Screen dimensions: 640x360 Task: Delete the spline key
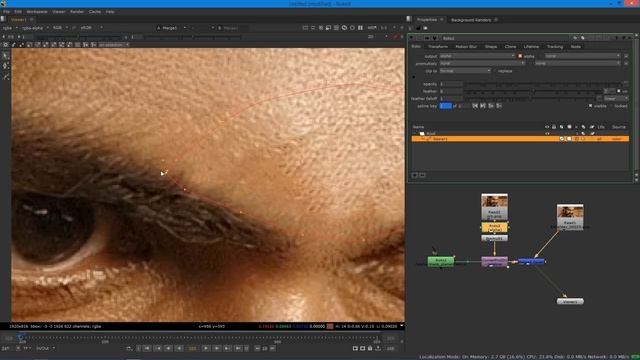[x=499, y=106]
